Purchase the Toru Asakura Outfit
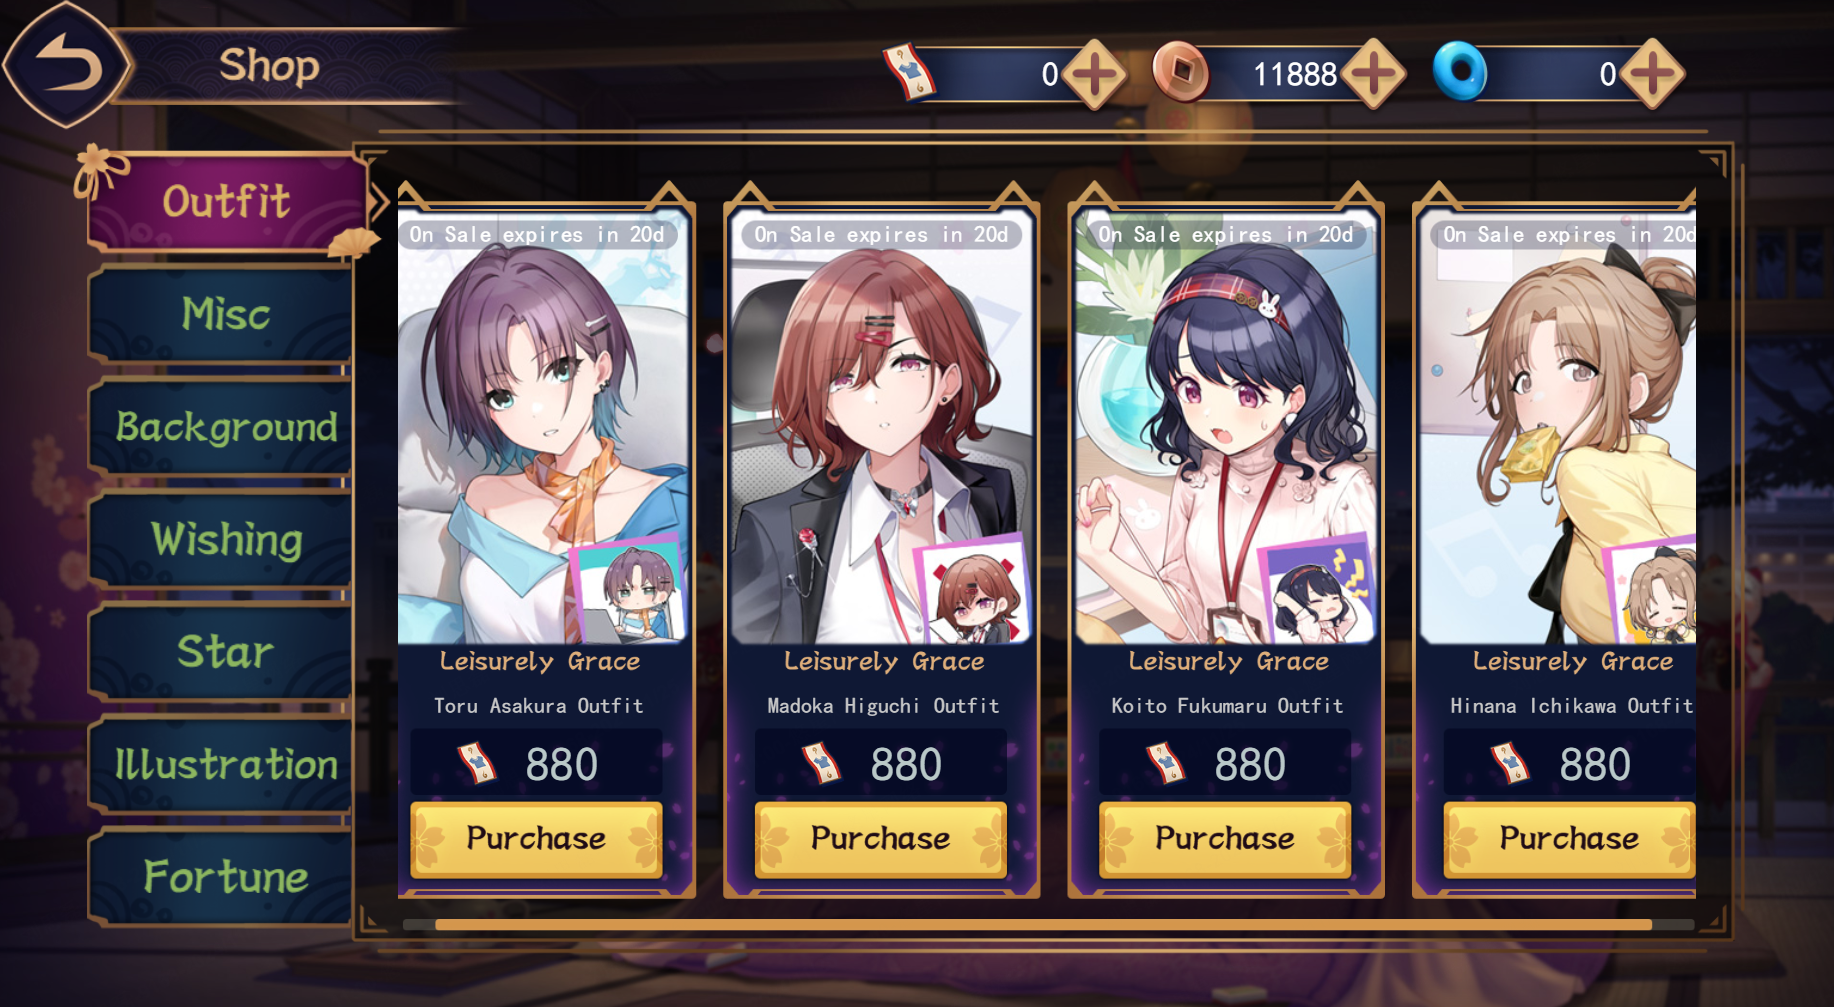 tap(536, 839)
